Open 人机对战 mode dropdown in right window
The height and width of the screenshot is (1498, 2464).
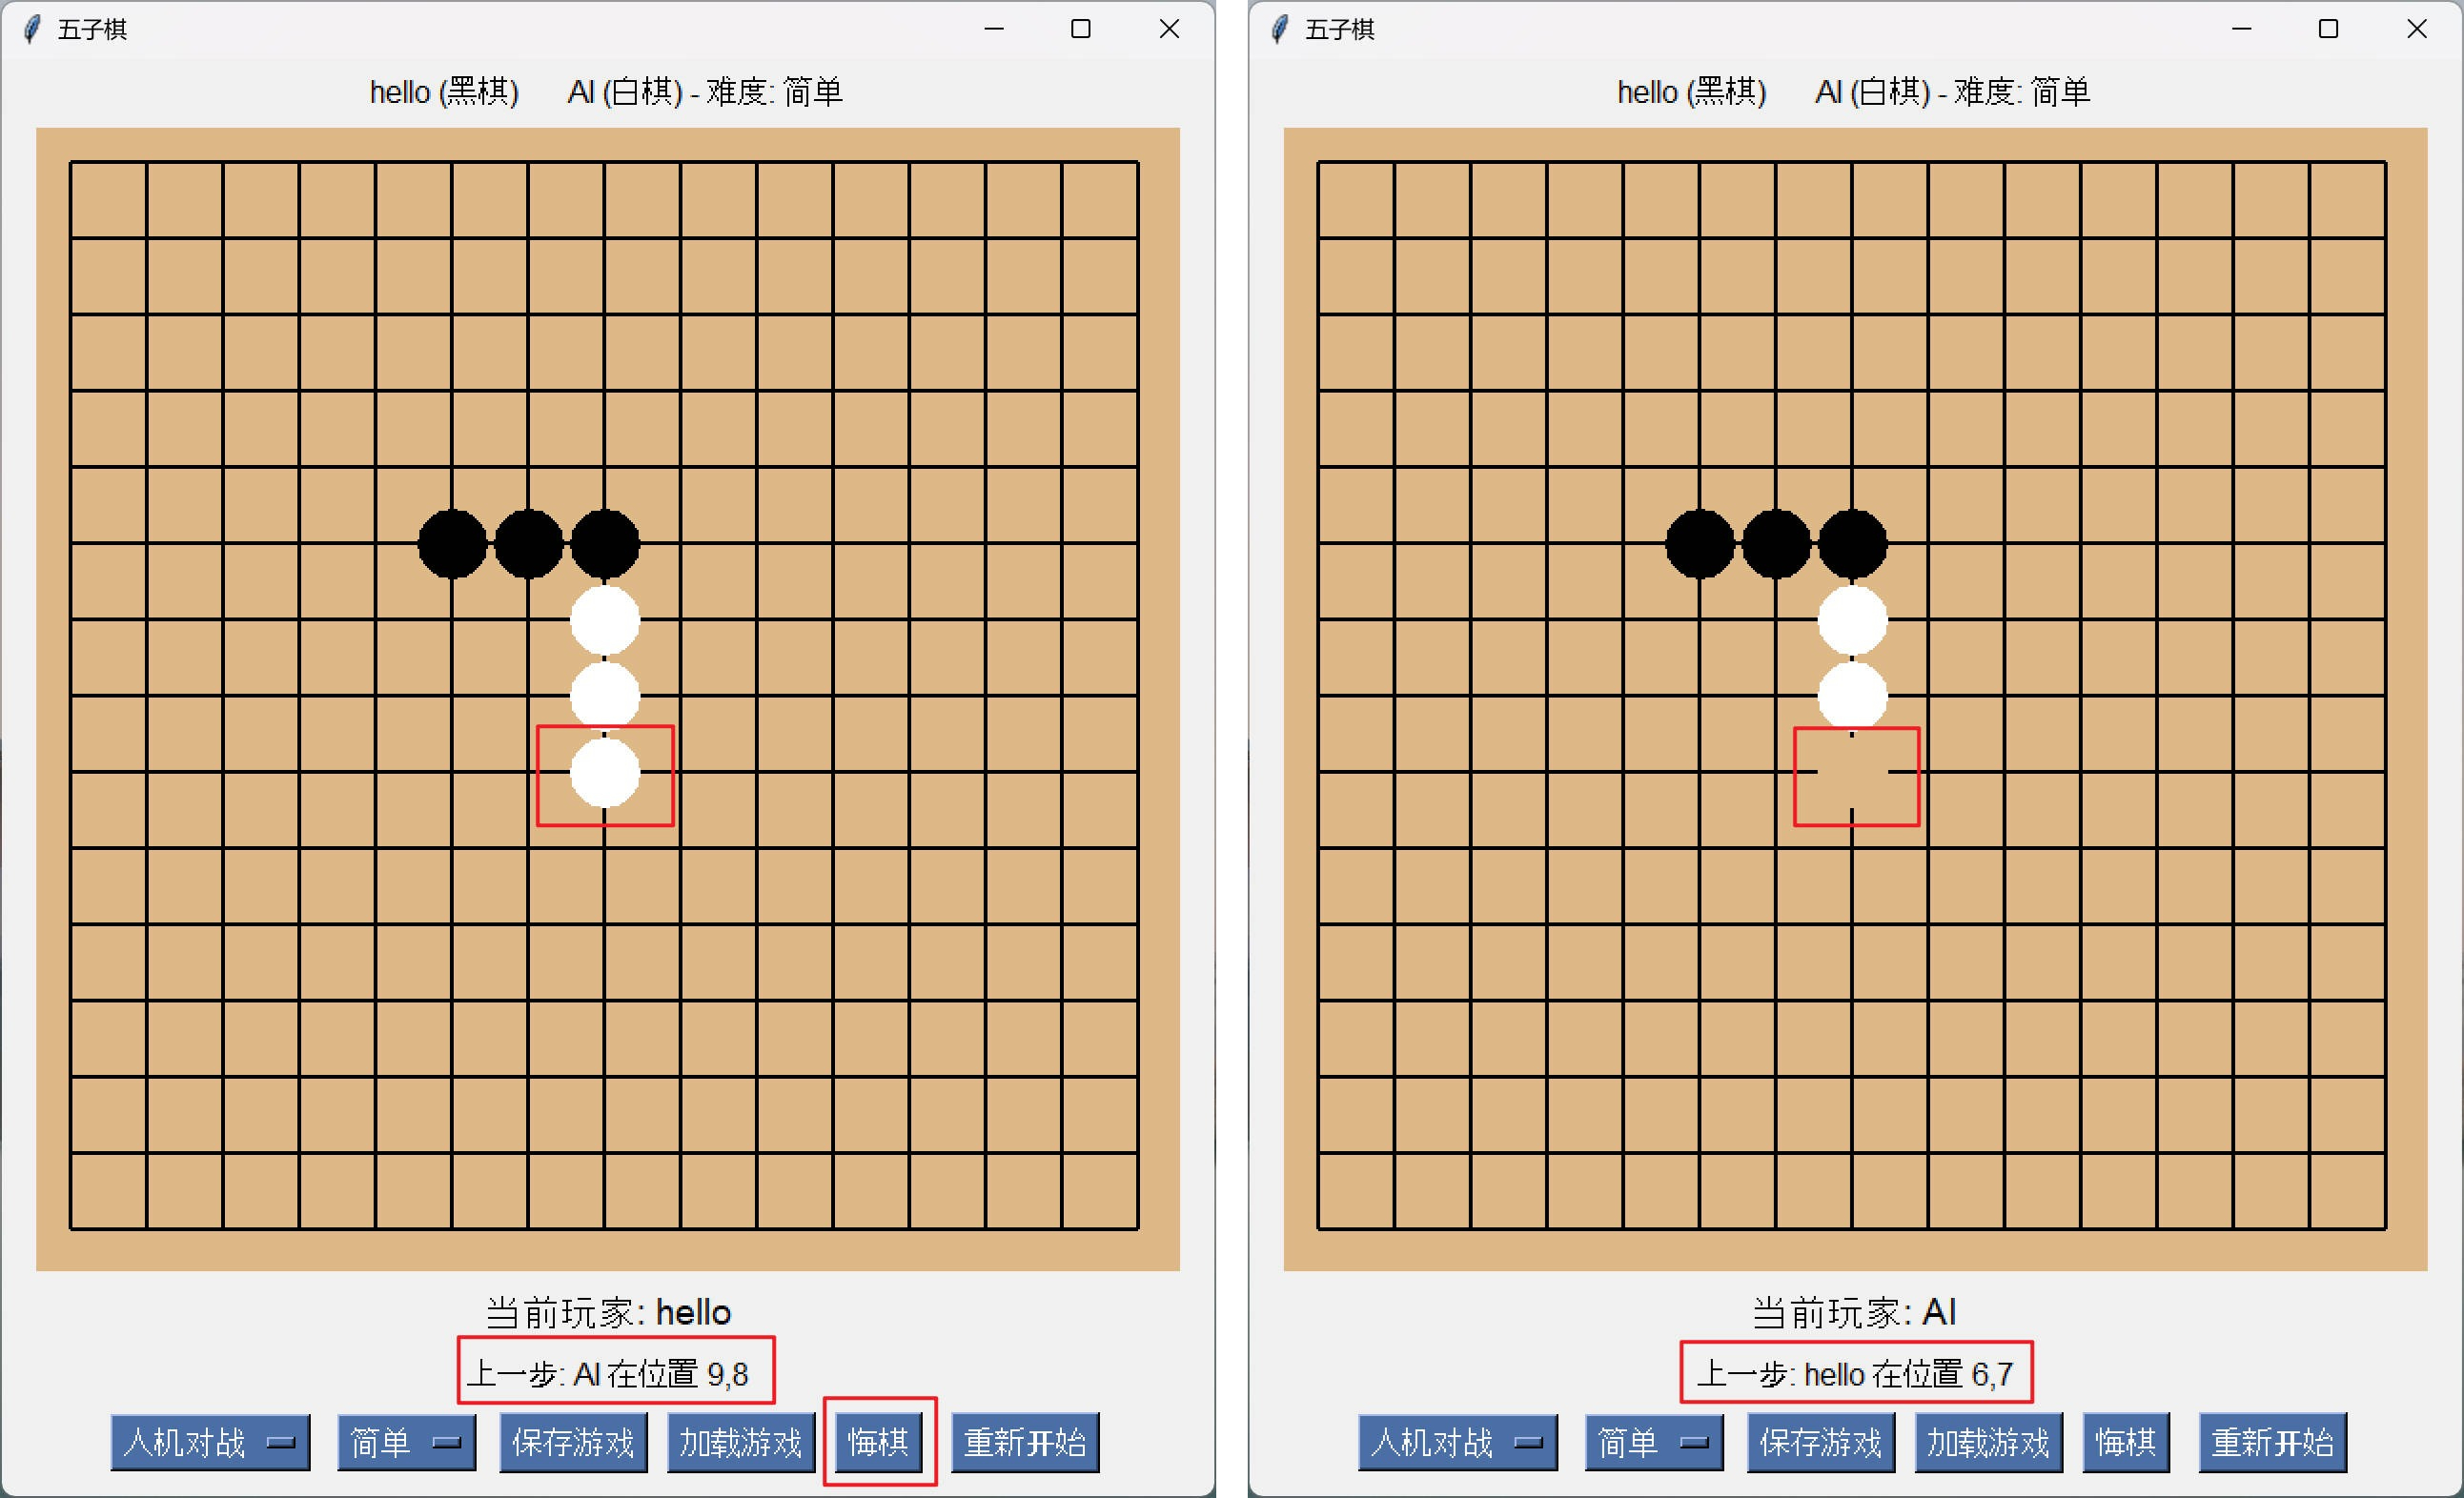pyautogui.click(x=1458, y=1442)
